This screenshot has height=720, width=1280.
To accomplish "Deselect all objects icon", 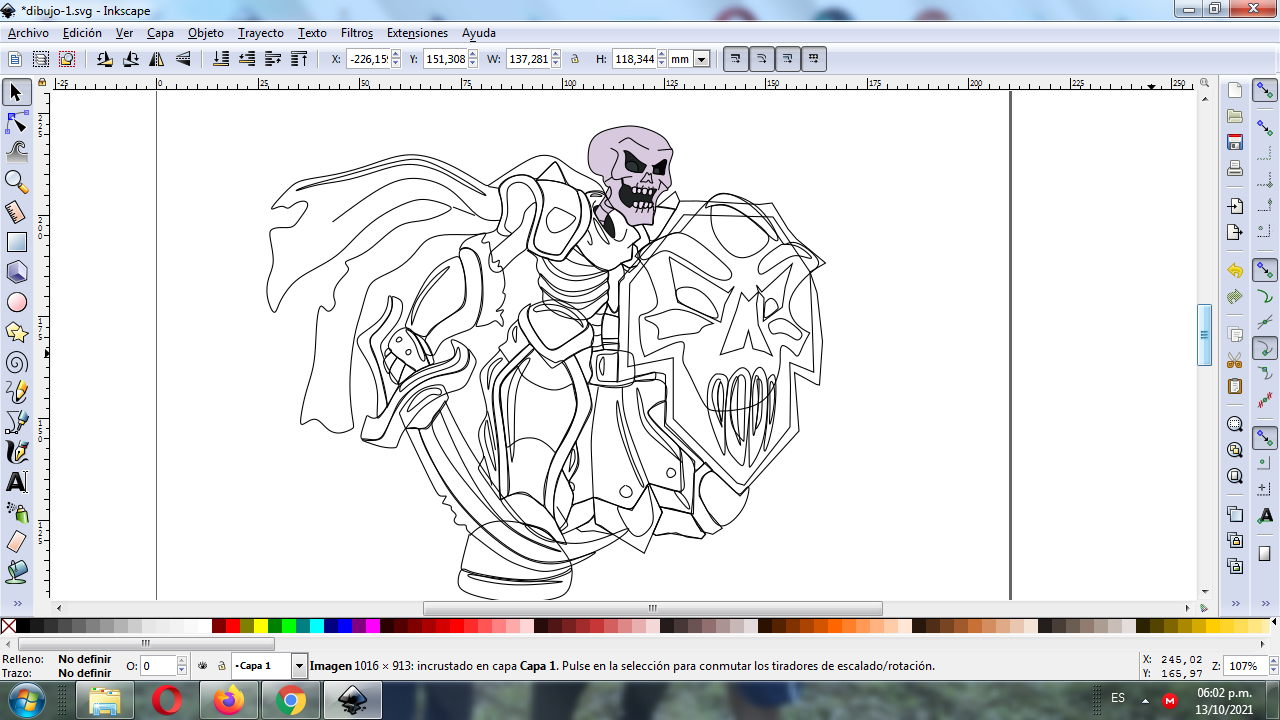I will pyautogui.click(x=67, y=59).
